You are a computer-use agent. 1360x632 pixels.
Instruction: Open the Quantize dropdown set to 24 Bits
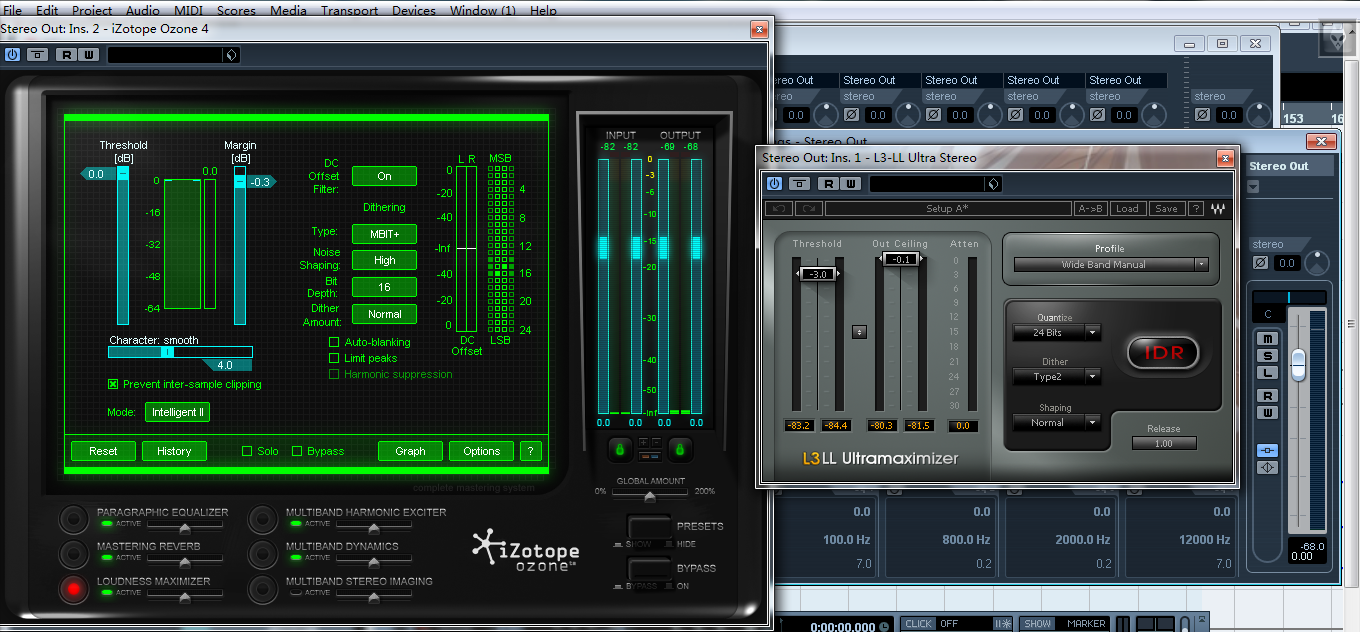(x=1056, y=332)
